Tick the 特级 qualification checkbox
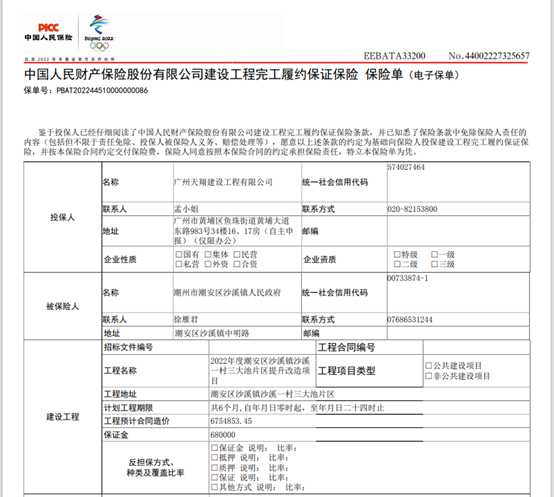554x497 pixels. [397, 254]
